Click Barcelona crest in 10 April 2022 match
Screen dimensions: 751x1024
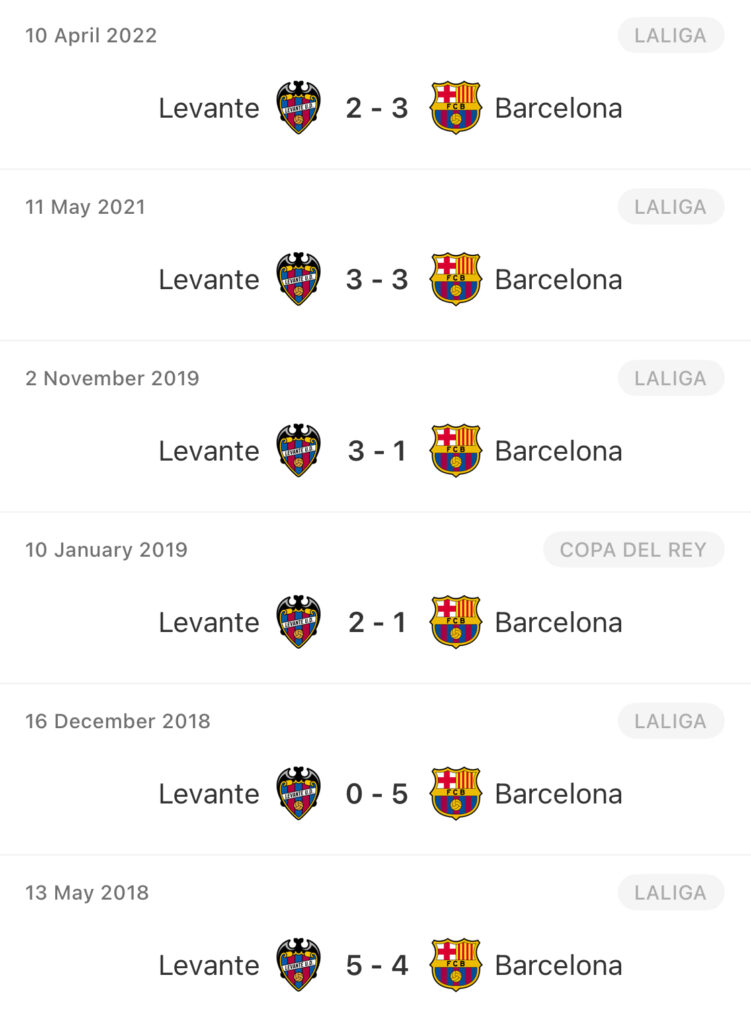pyautogui.click(x=456, y=108)
